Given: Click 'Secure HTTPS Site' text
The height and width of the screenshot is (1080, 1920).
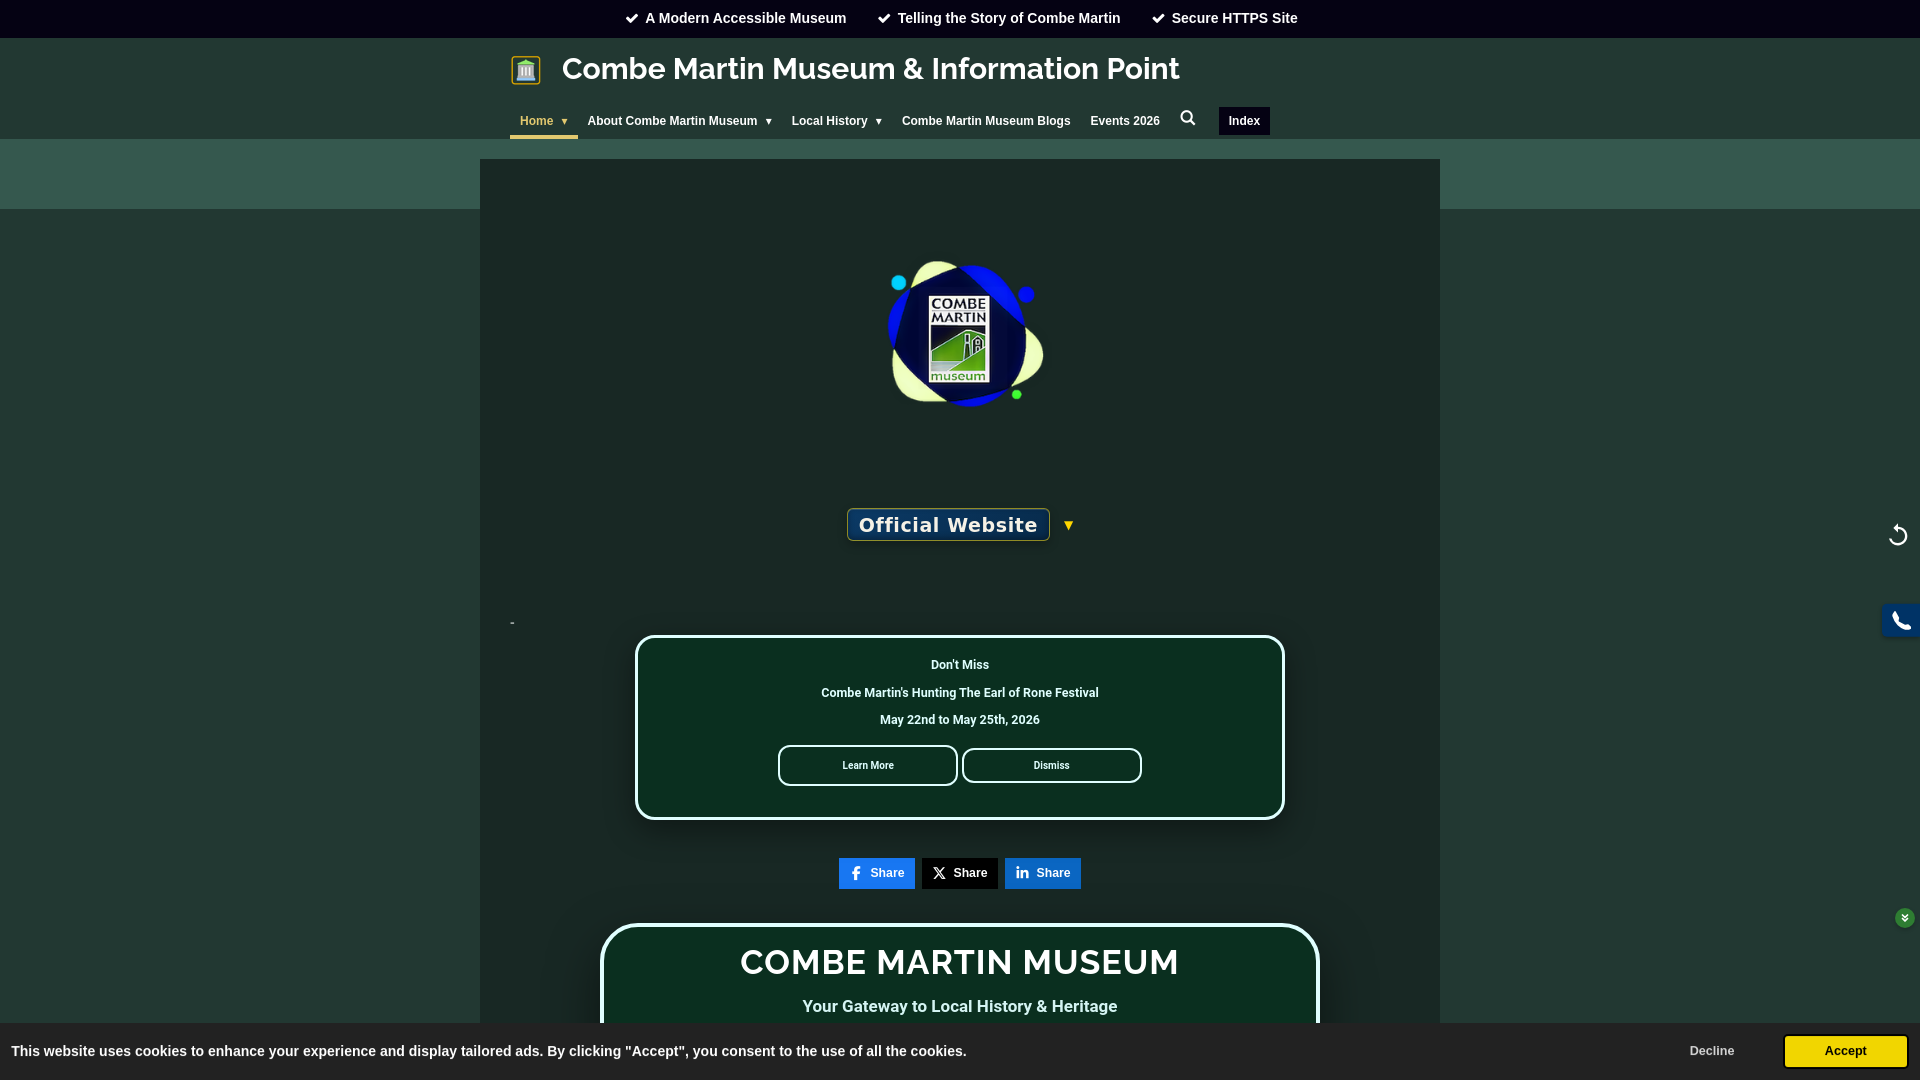Looking at the screenshot, I should [x=1235, y=18].
